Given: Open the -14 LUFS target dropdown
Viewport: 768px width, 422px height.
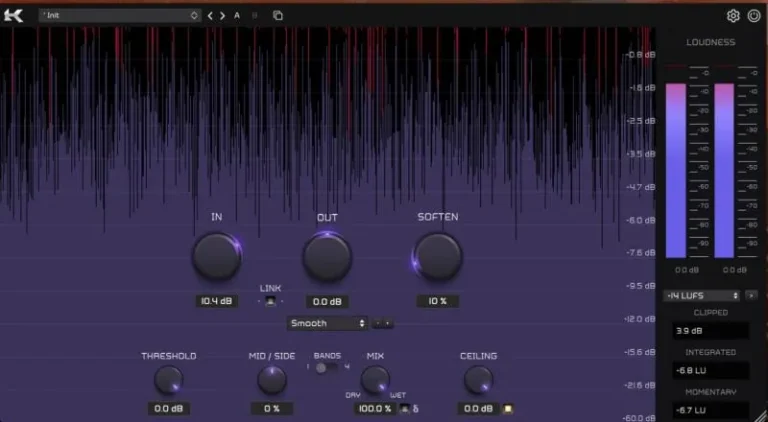Looking at the screenshot, I should coord(702,296).
